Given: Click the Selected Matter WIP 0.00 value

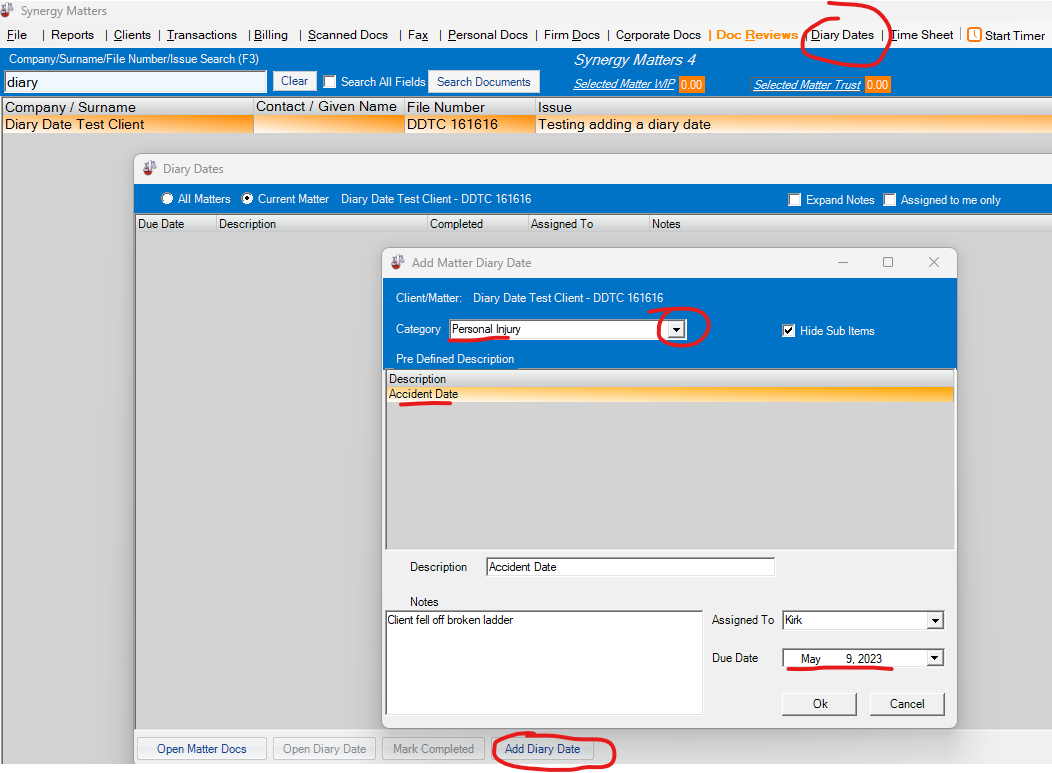Looking at the screenshot, I should [x=691, y=85].
